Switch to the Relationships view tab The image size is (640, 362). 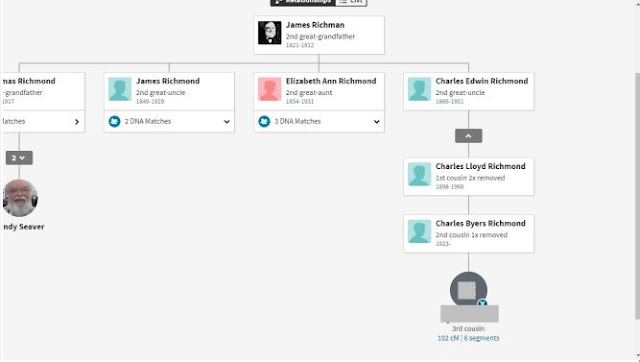click(302, 2)
